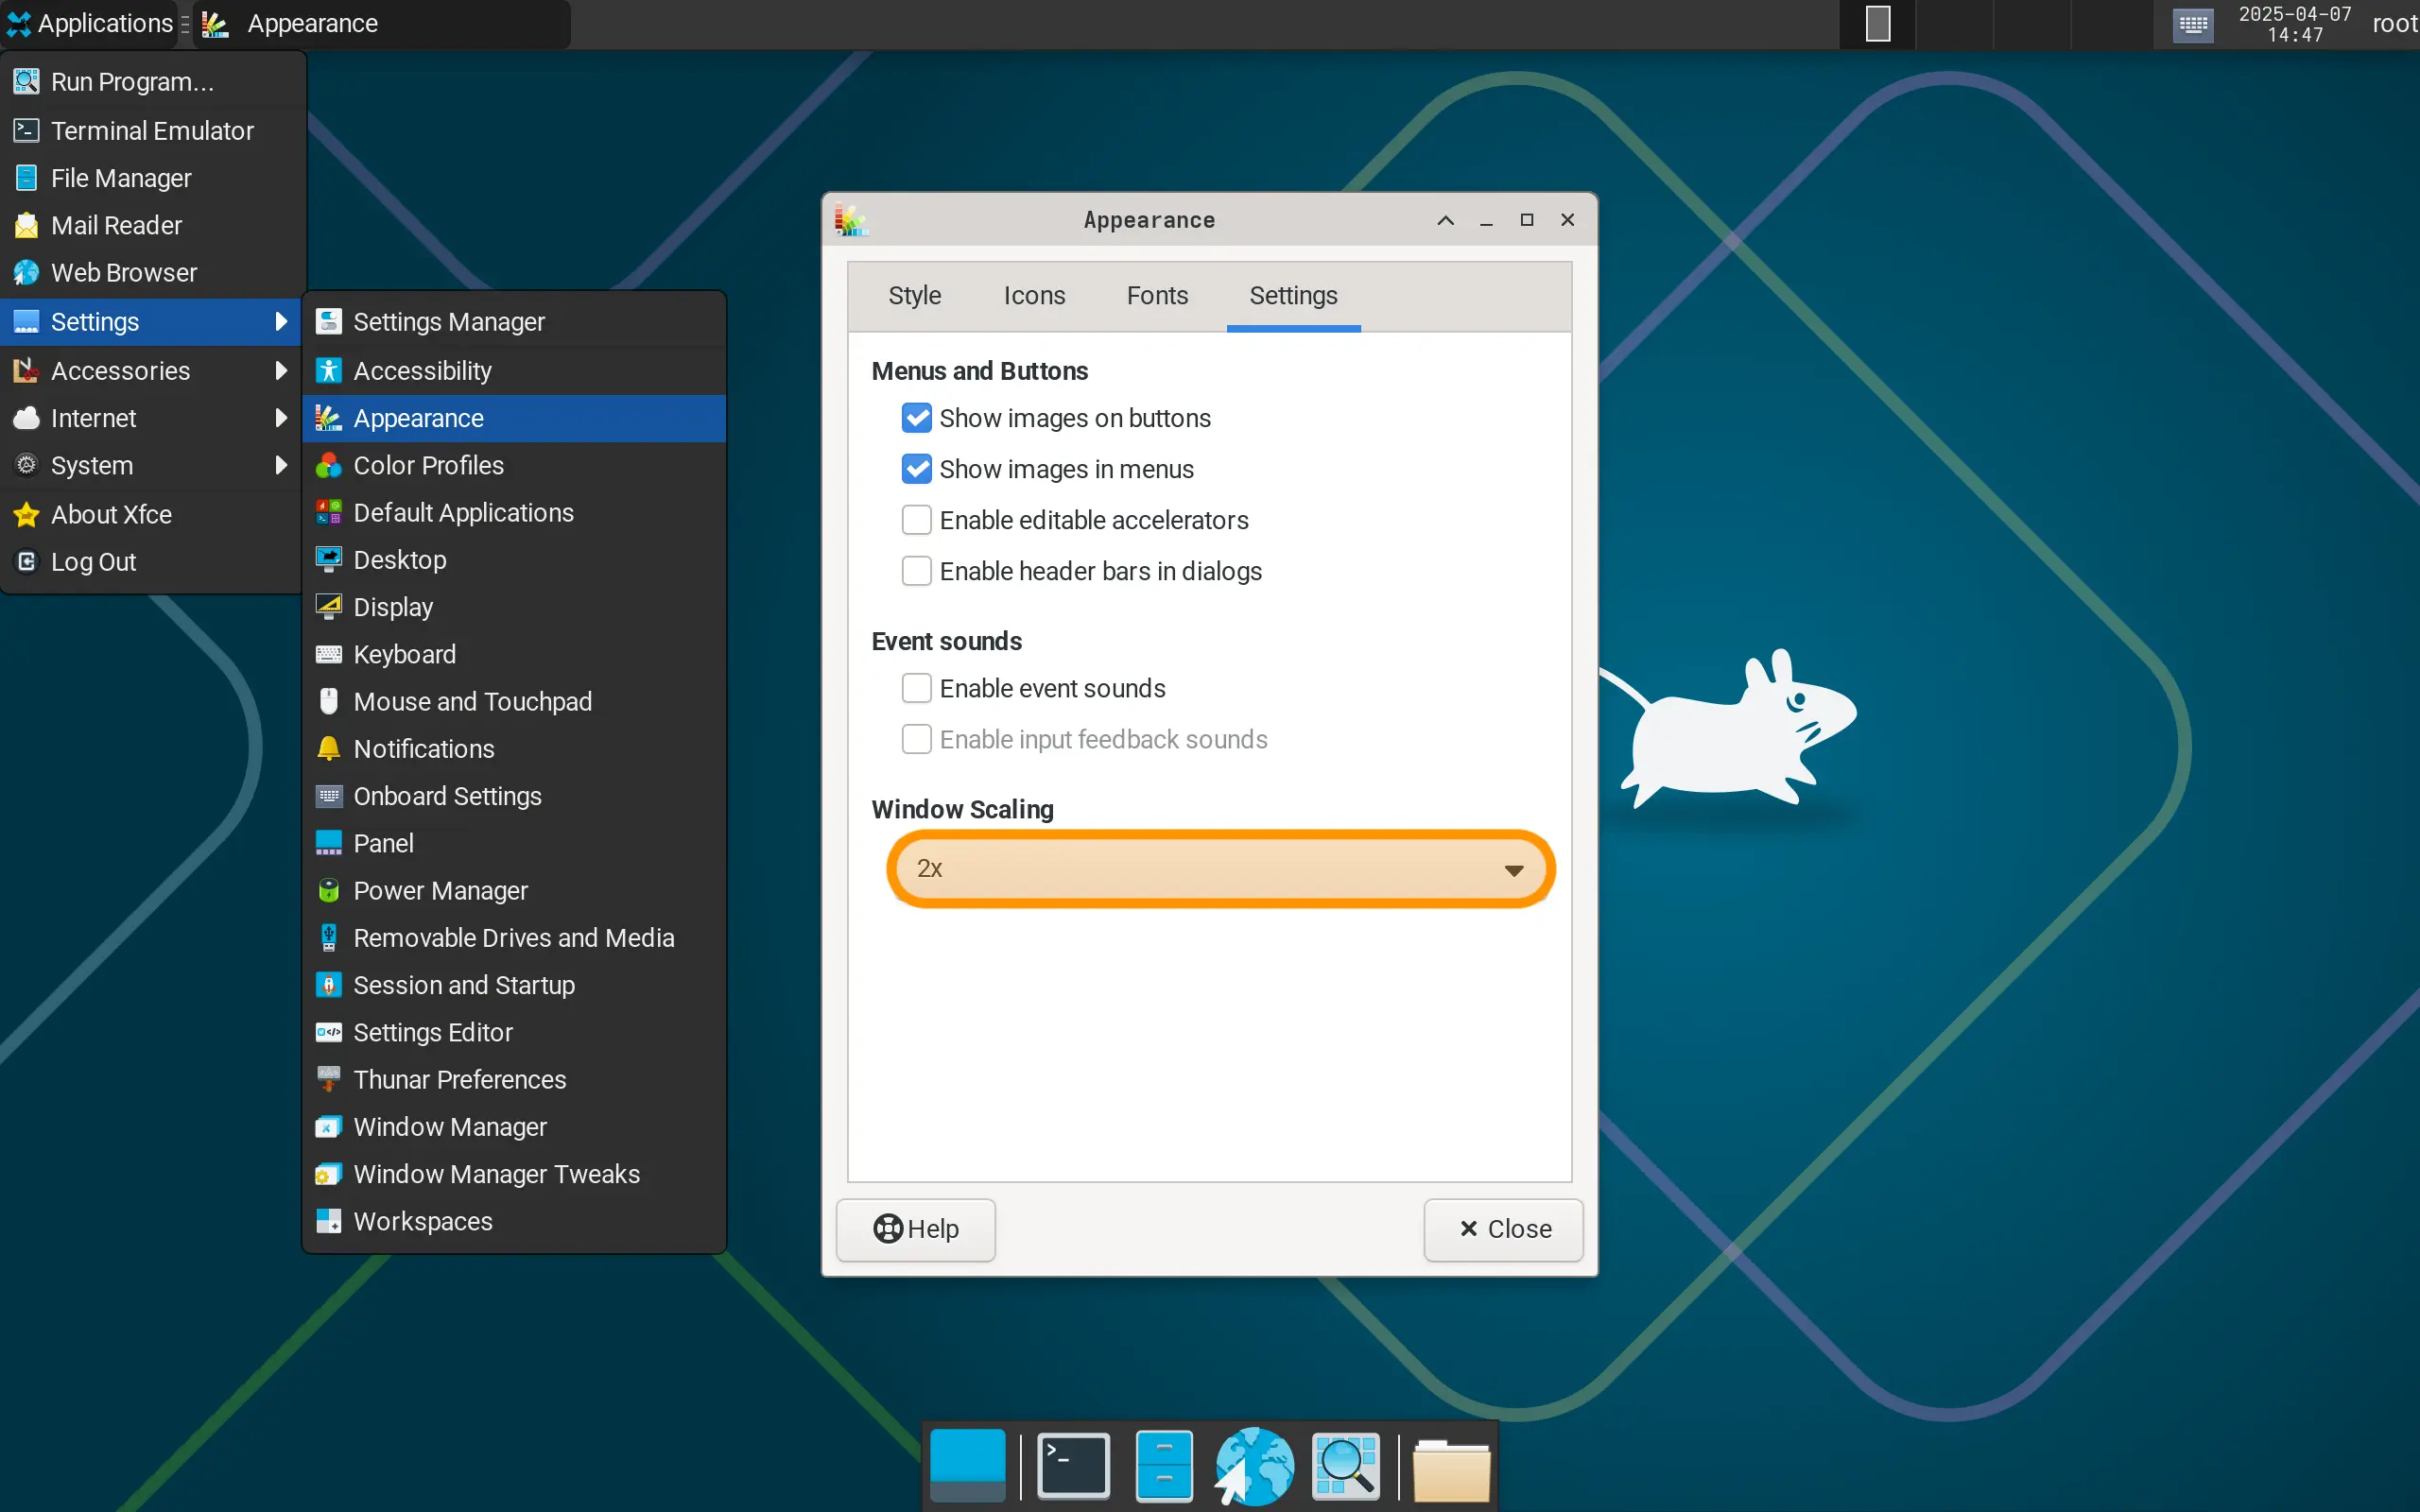Uncheck Show images in menus
This screenshot has height=1512, width=2420.
click(916, 469)
